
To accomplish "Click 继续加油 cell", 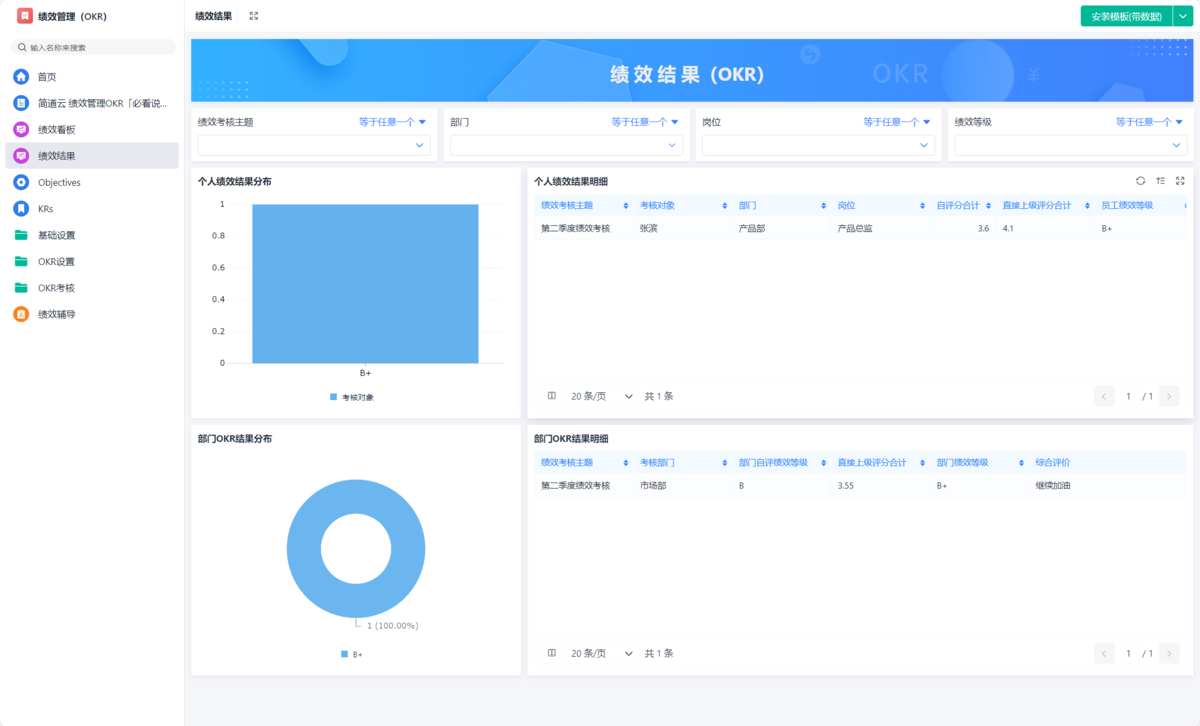I will [1053, 486].
